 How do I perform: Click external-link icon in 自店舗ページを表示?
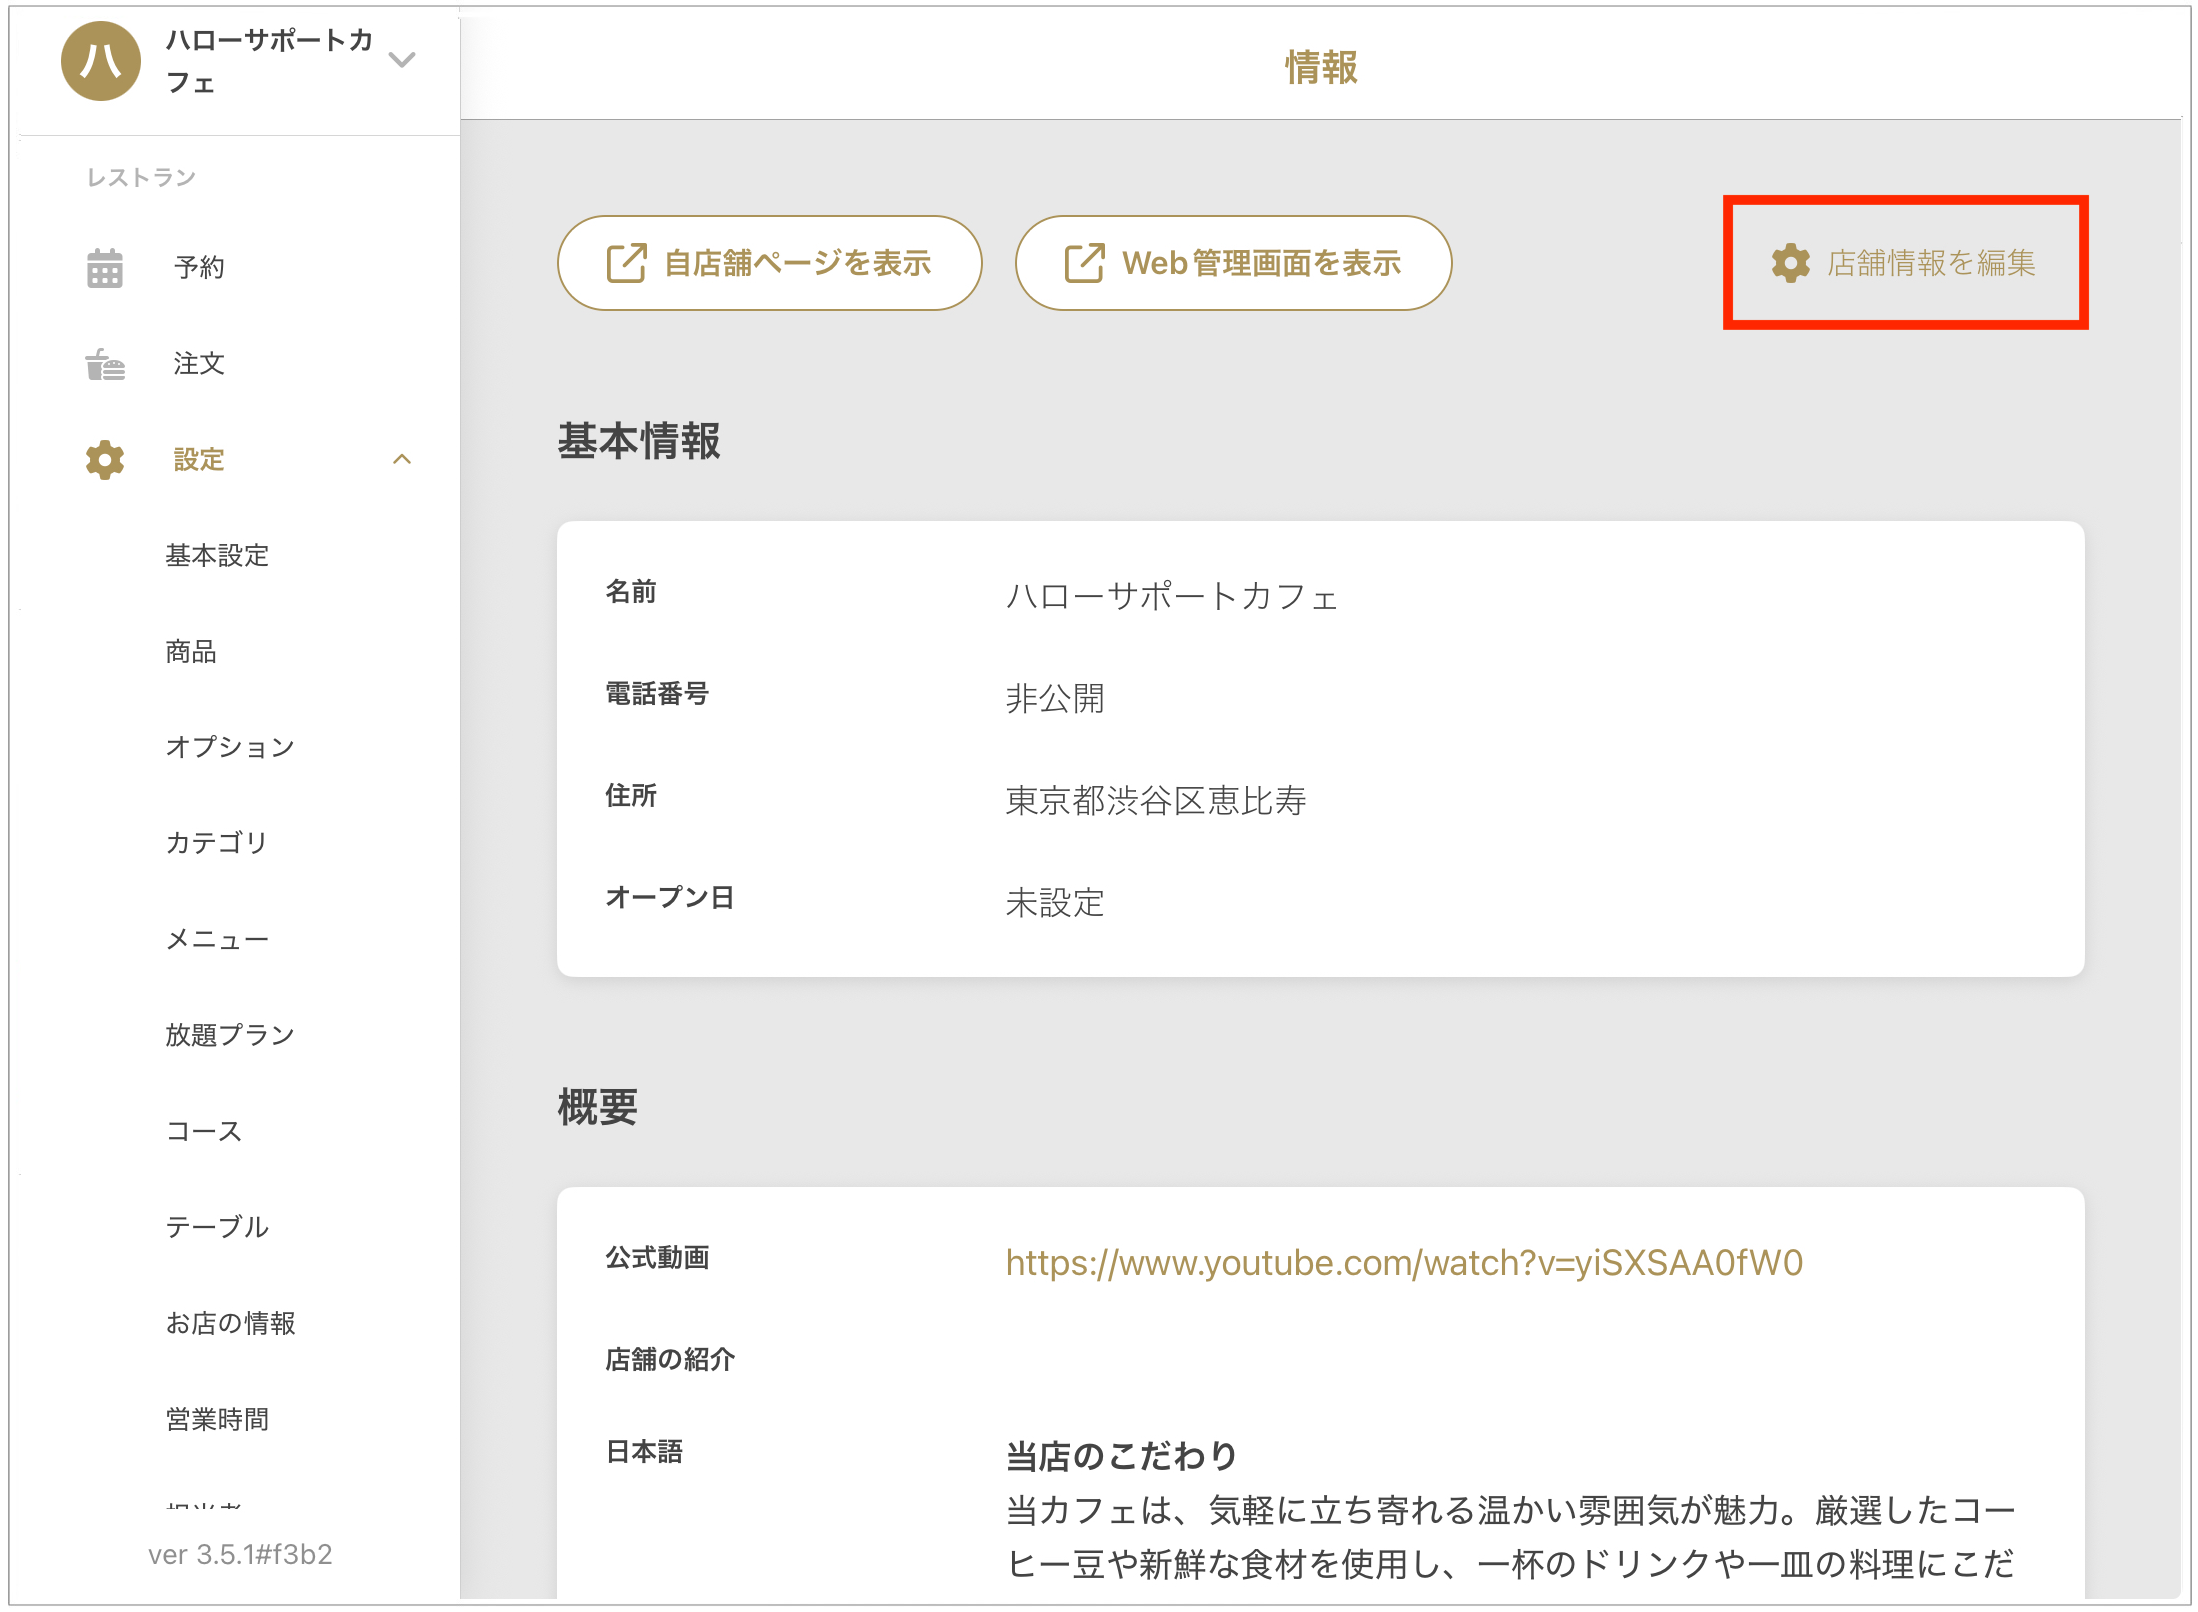[627, 263]
